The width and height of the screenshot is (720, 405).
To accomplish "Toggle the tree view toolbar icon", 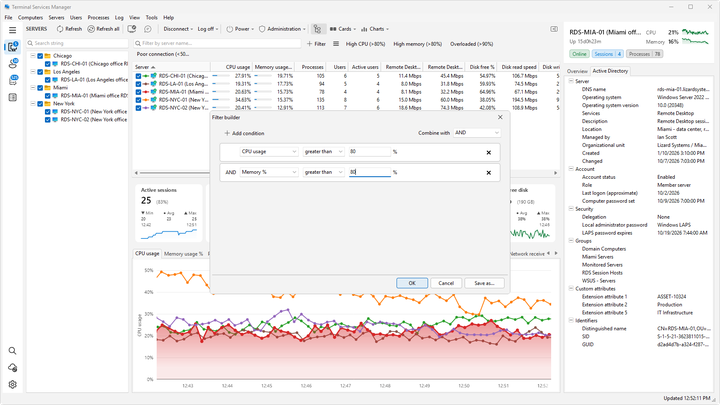I will click(x=317, y=29).
